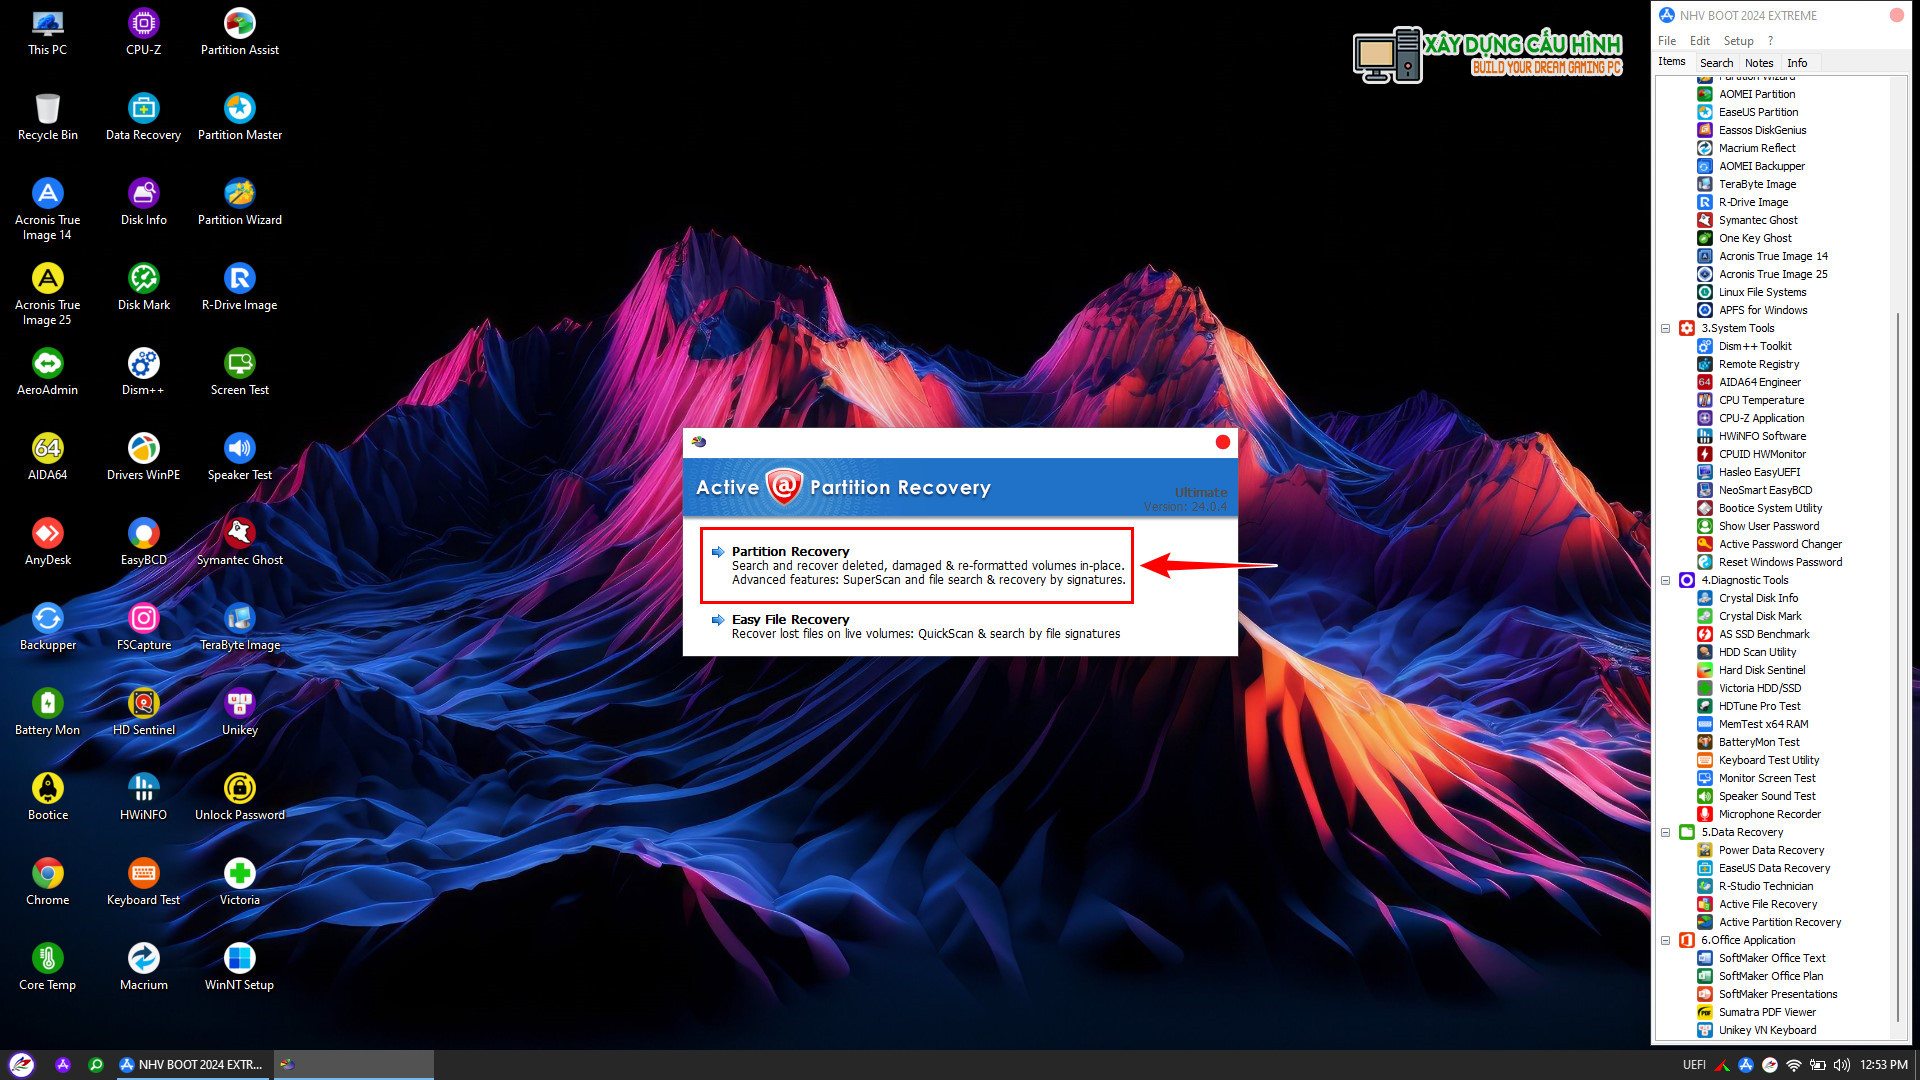Screen dimensions: 1920x1080
Task: Open the Setup menu in NHV BOOT
Action: point(1738,41)
